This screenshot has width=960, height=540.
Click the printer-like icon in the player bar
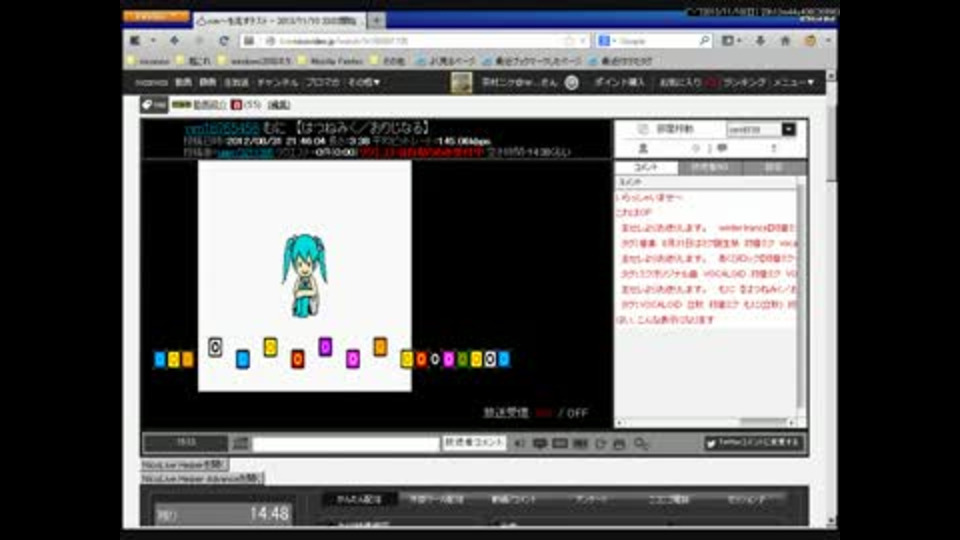pos(619,443)
